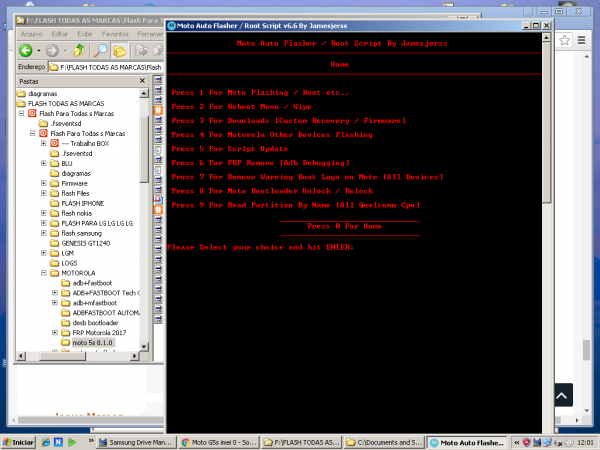Open the Editar menu in Explorer
Viewport: 600px width, 450px height.
point(60,34)
